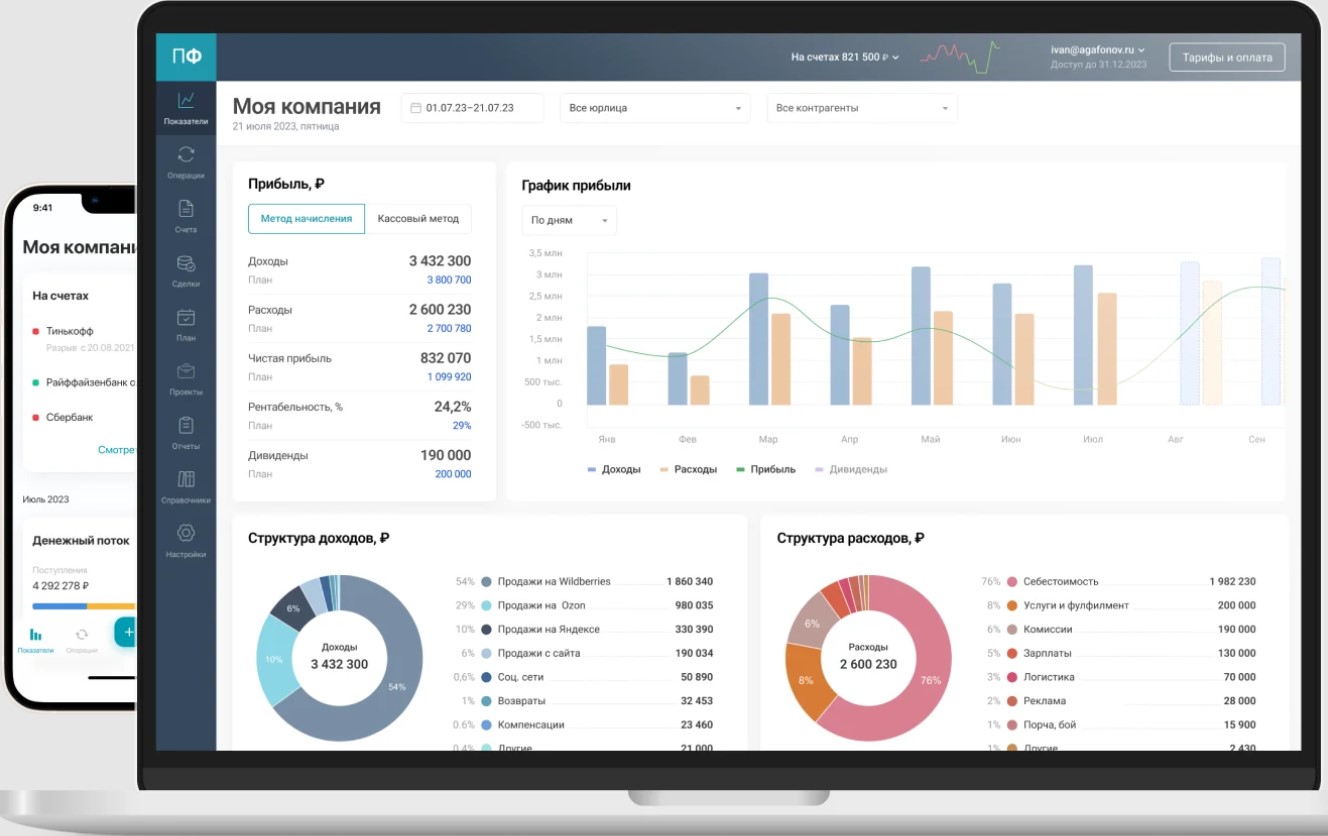Expand the На счетах 821 500 balance menu
1328x836 pixels.
[x=845, y=57]
